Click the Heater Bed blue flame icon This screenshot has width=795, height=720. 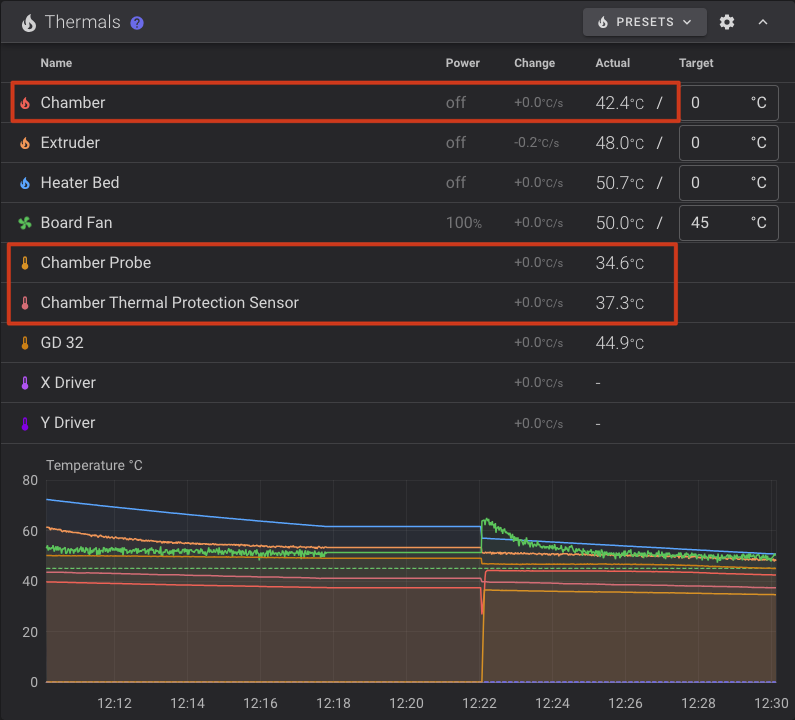click(25, 183)
